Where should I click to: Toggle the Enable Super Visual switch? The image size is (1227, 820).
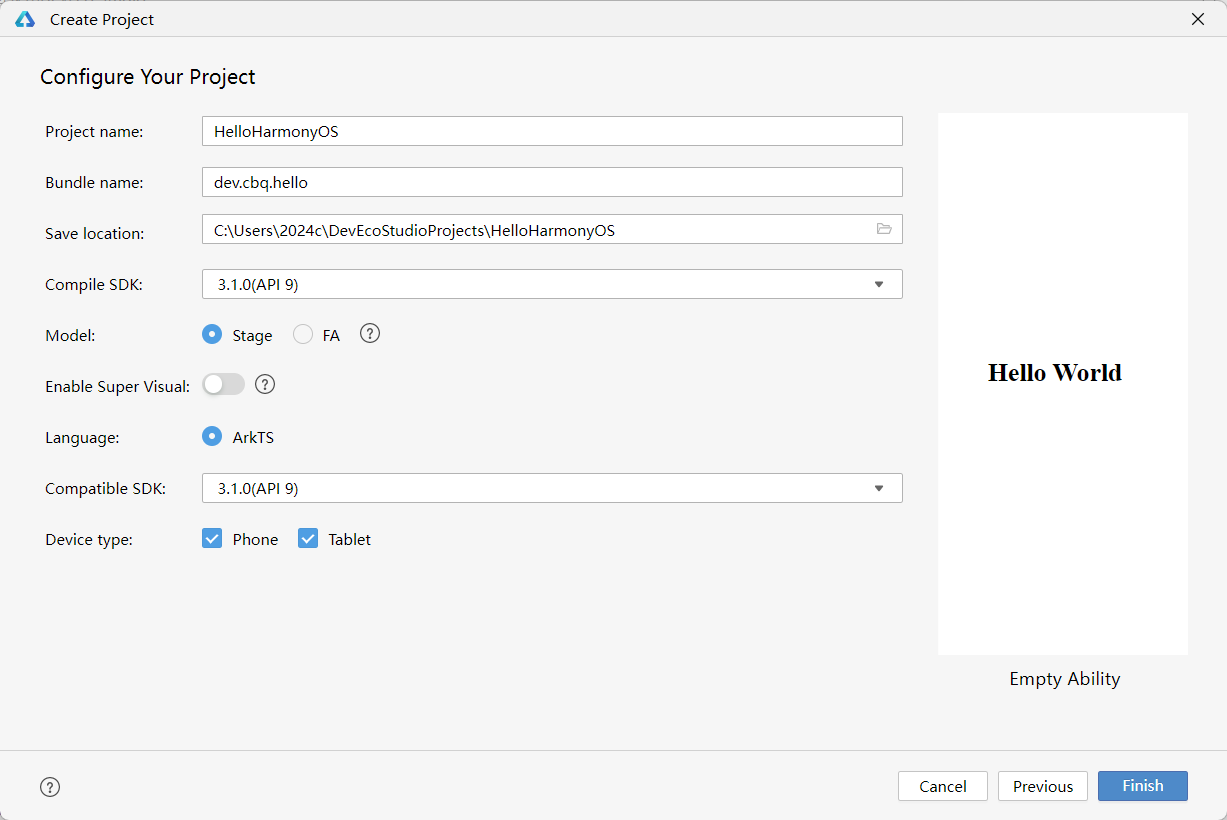[x=224, y=384]
